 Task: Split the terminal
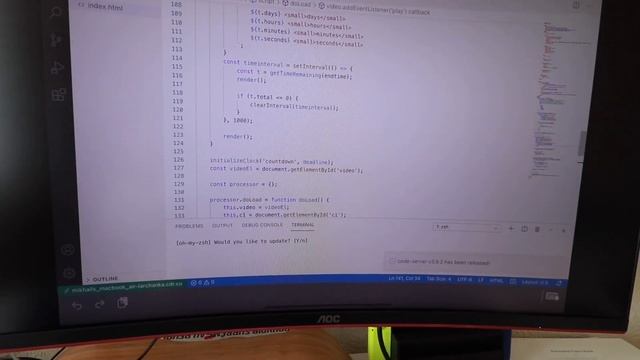524,229
